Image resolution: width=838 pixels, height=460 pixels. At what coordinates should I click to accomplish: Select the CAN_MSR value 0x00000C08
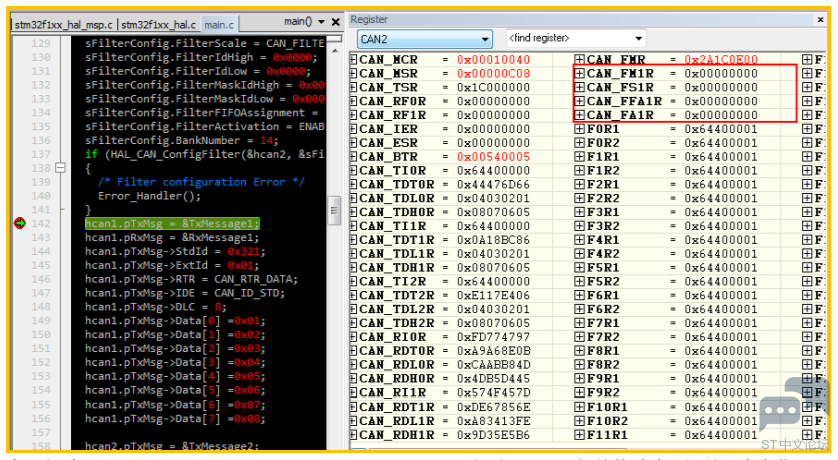coord(493,73)
